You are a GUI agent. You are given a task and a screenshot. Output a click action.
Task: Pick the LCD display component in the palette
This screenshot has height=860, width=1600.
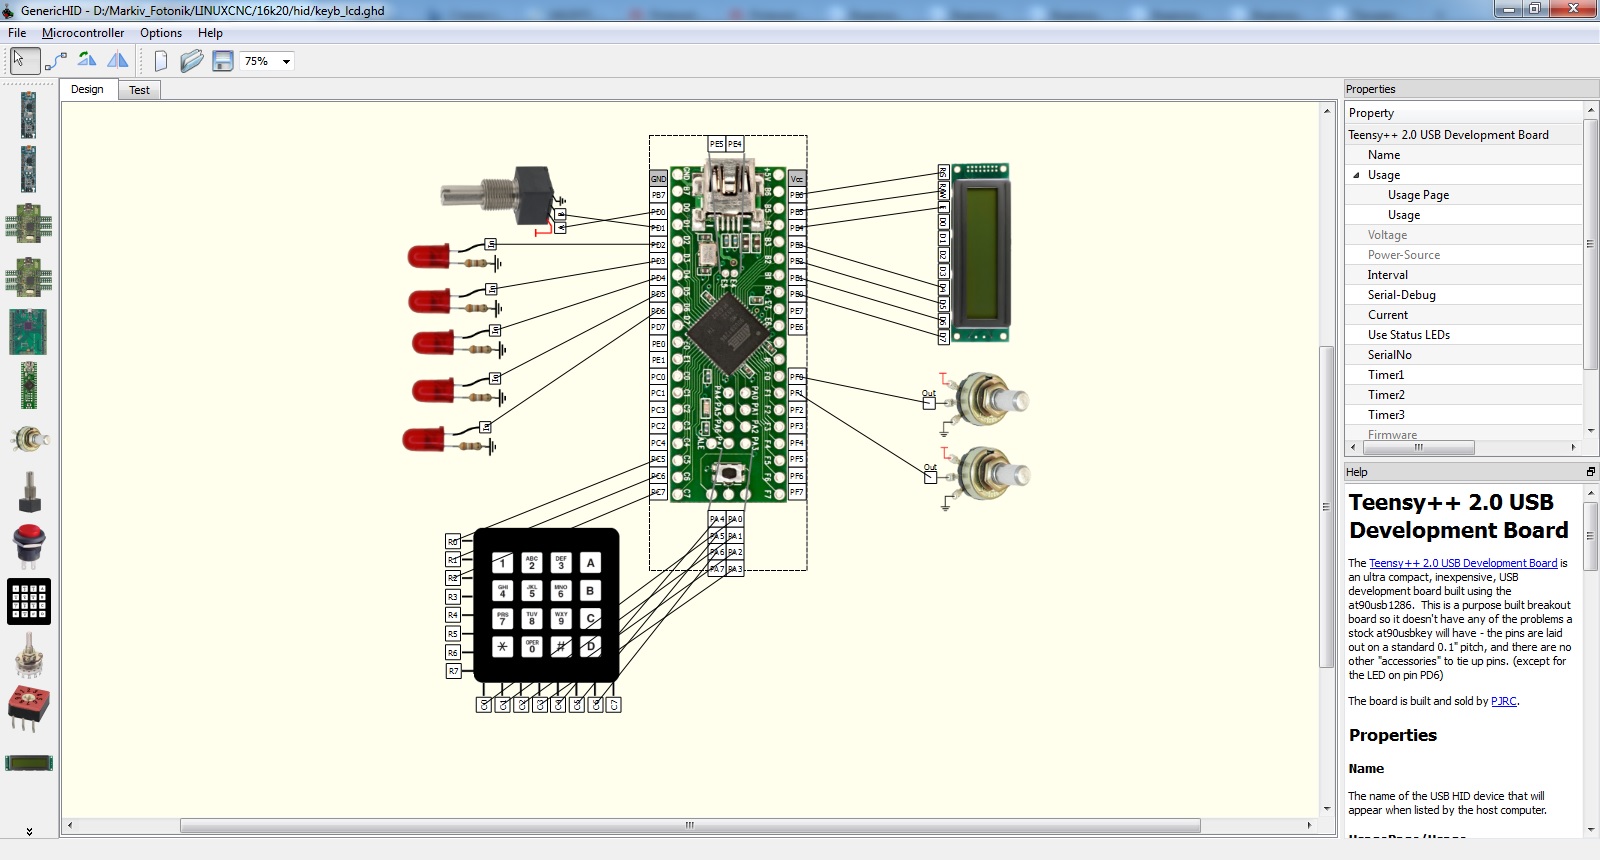point(29,763)
